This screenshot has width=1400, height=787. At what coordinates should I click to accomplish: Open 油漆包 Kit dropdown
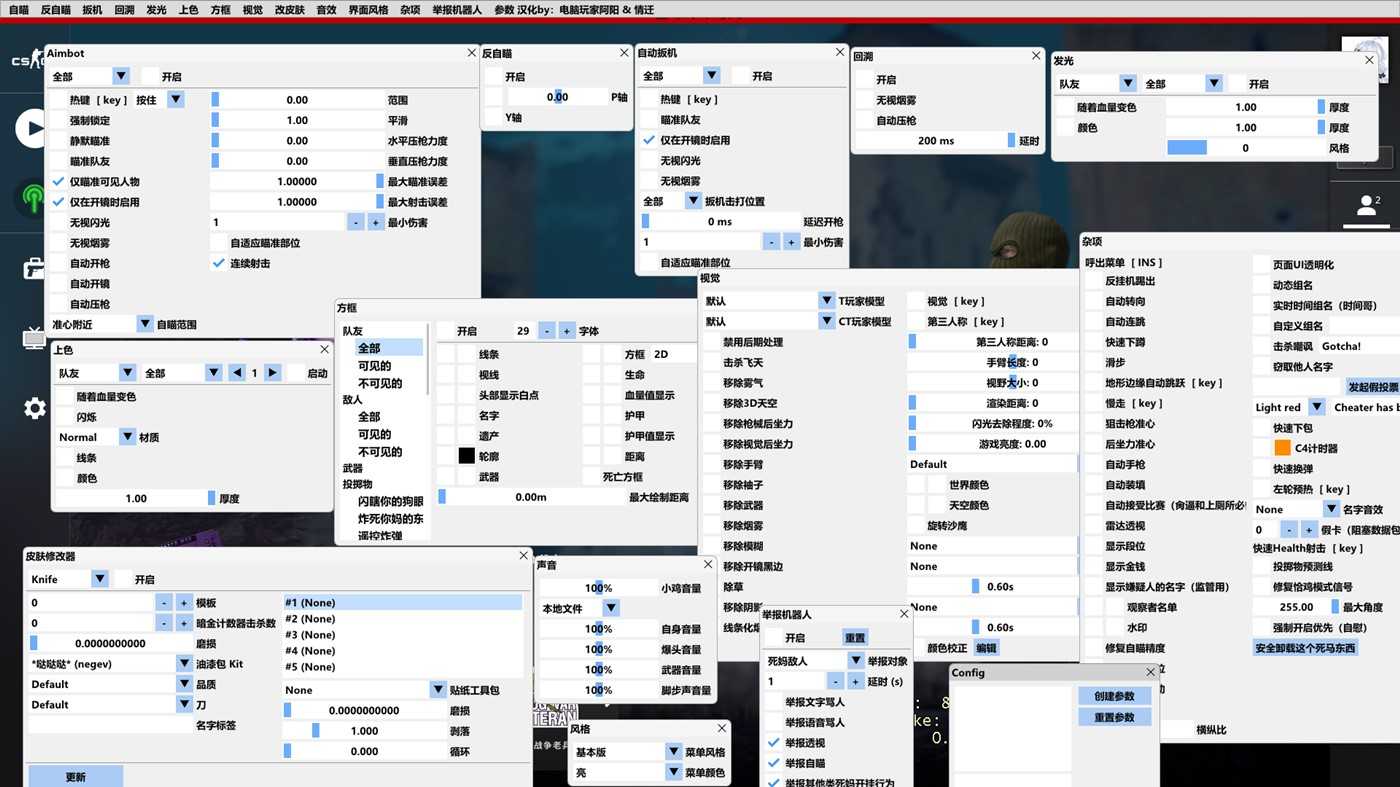(x=110, y=664)
